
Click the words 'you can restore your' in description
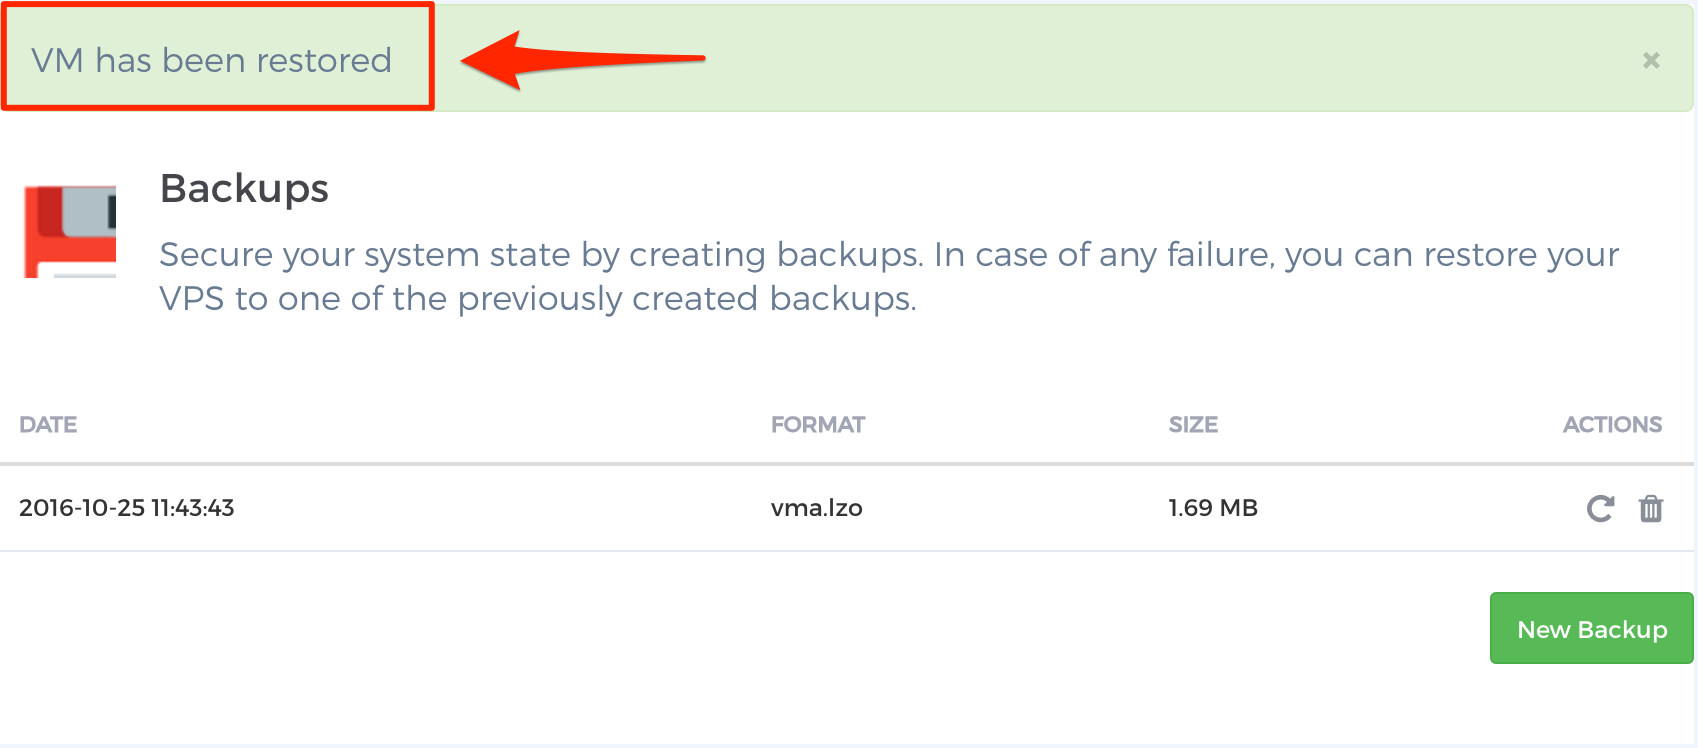tap(1451, 254)
